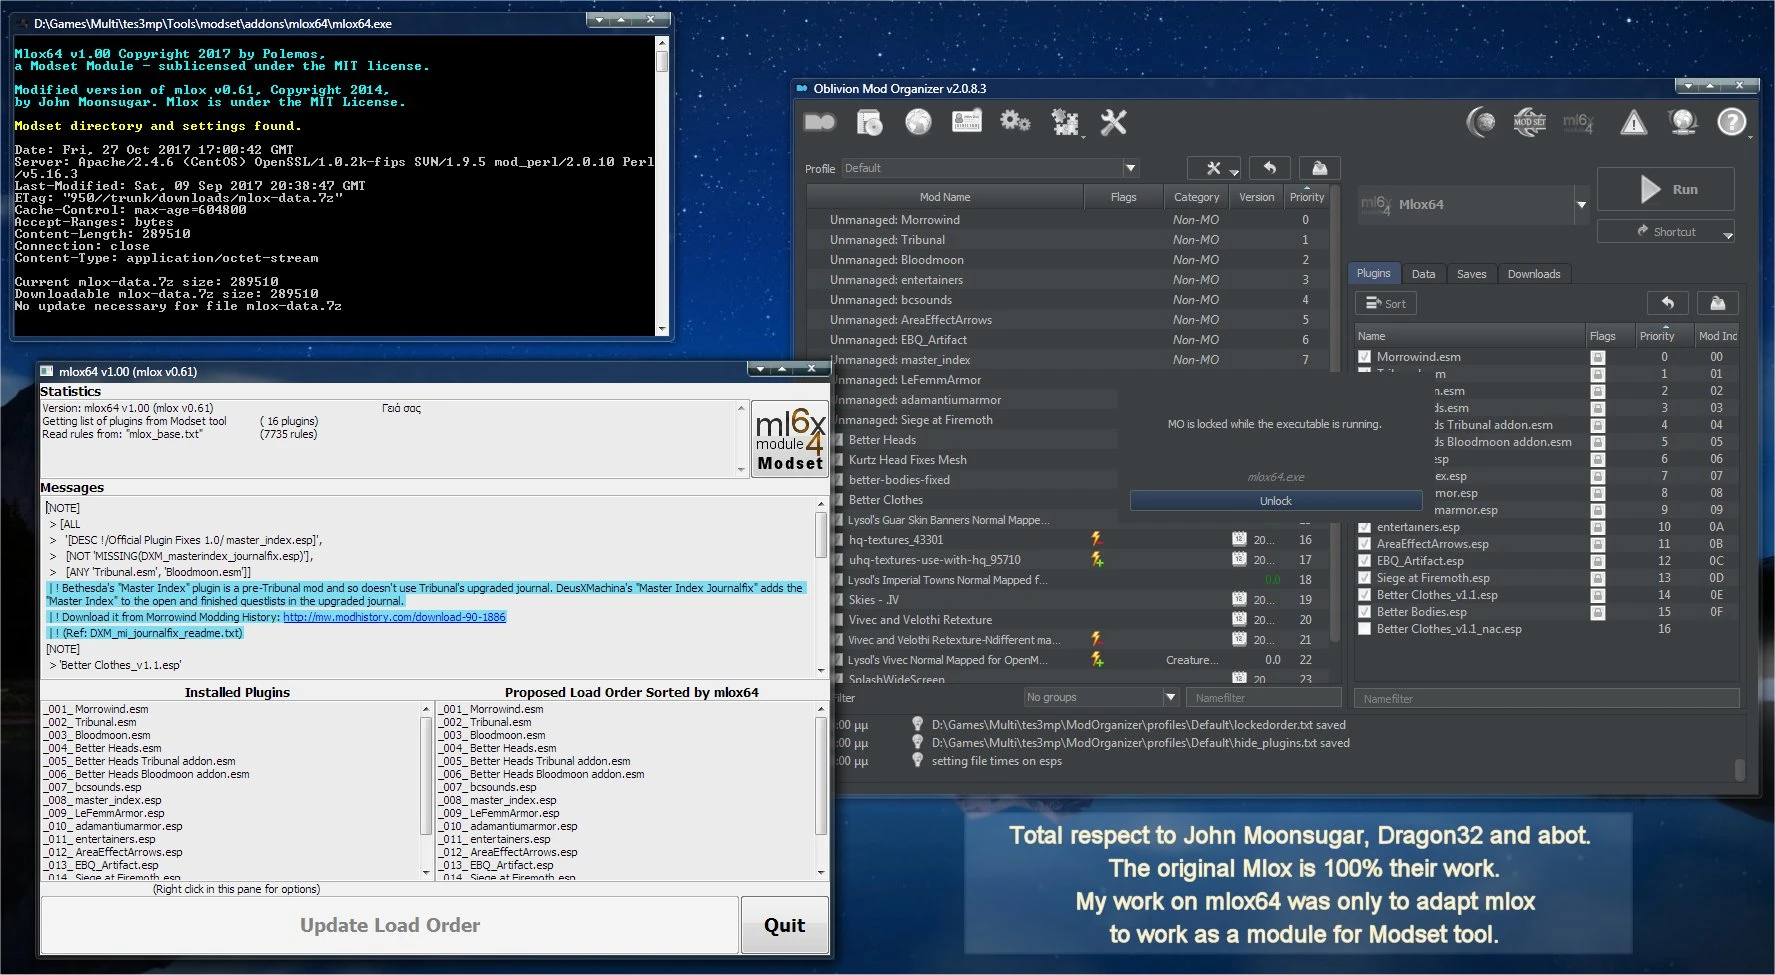The width and height of the screenshot is (1775, 975).
Task: Click the Sort plugins button
Action: [x=1386, y=303]
